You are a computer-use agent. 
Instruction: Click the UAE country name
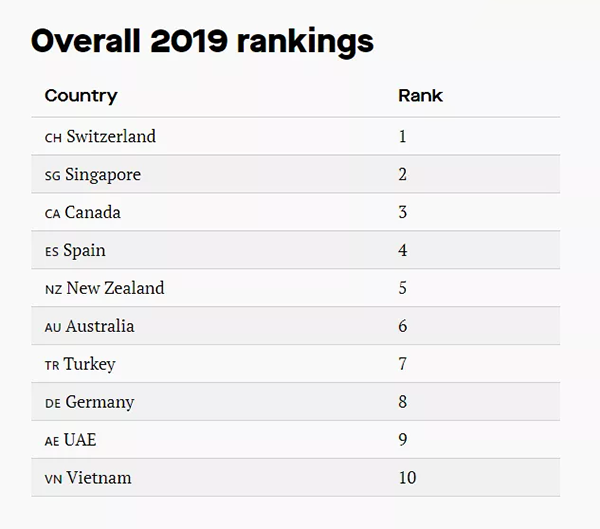pos(81,440)
